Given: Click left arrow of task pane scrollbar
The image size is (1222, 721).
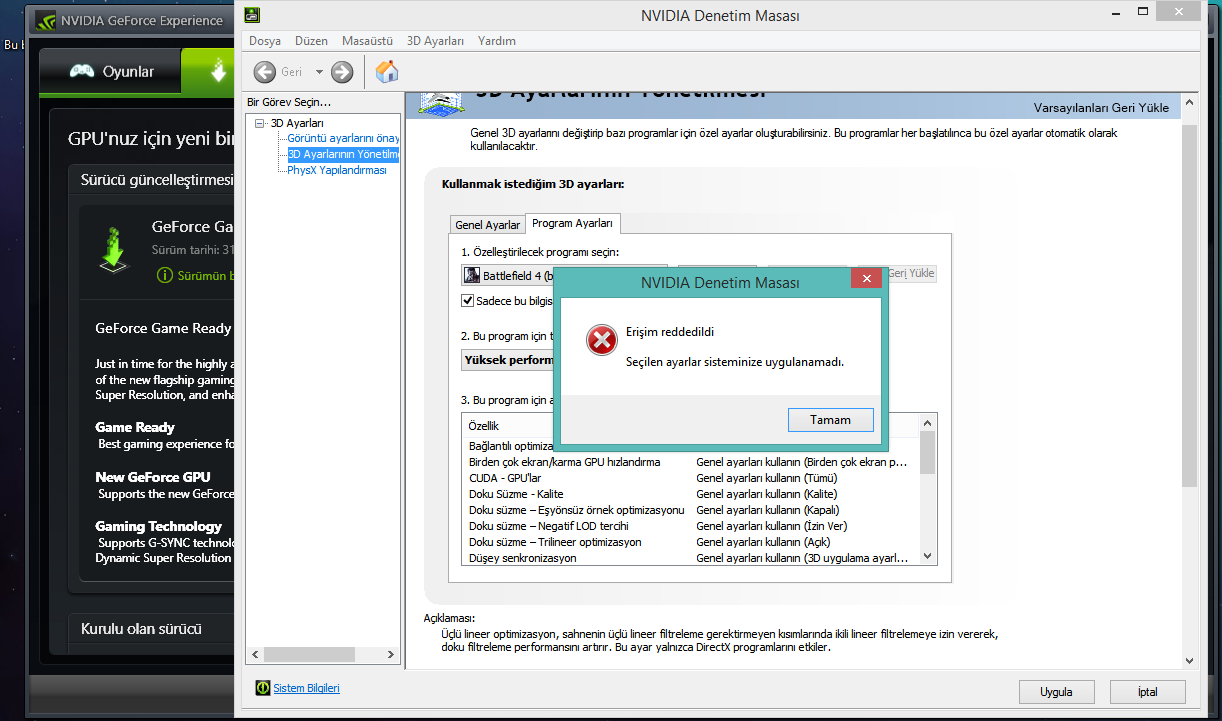Looking at the screenshot, I should pos(254,655).
